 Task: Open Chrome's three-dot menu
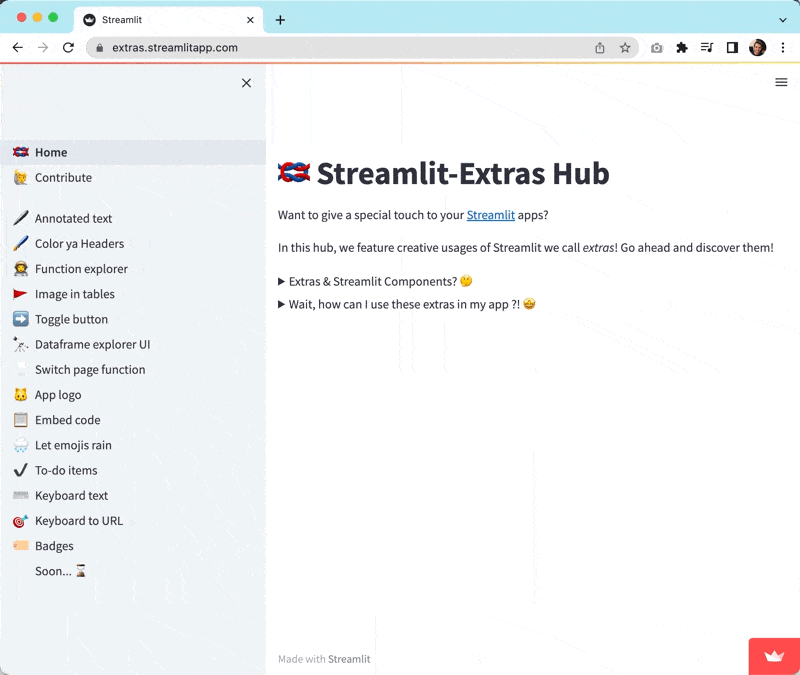pos(783,47)
